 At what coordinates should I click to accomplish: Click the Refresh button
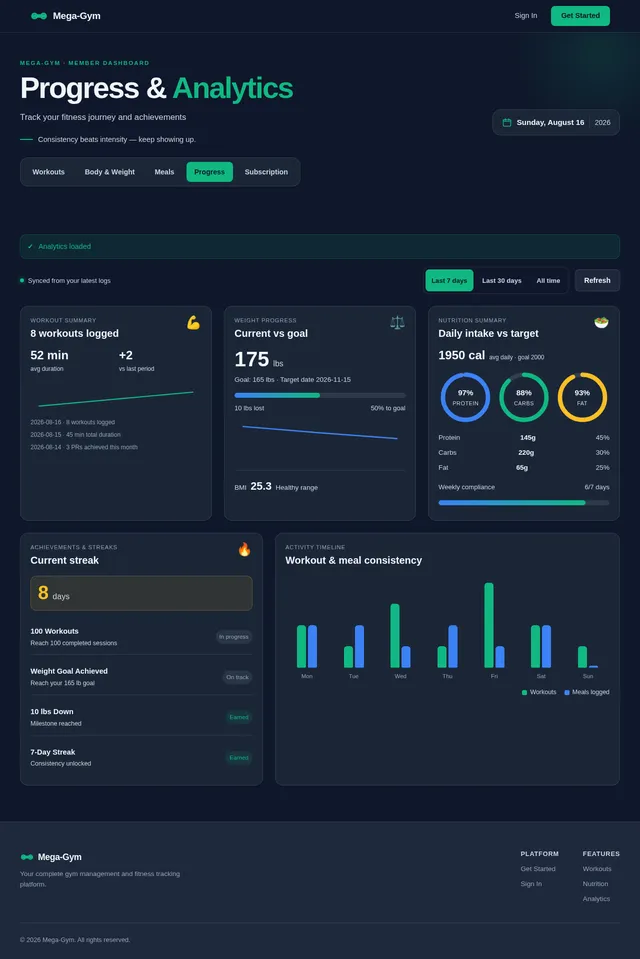coord(597,281)
